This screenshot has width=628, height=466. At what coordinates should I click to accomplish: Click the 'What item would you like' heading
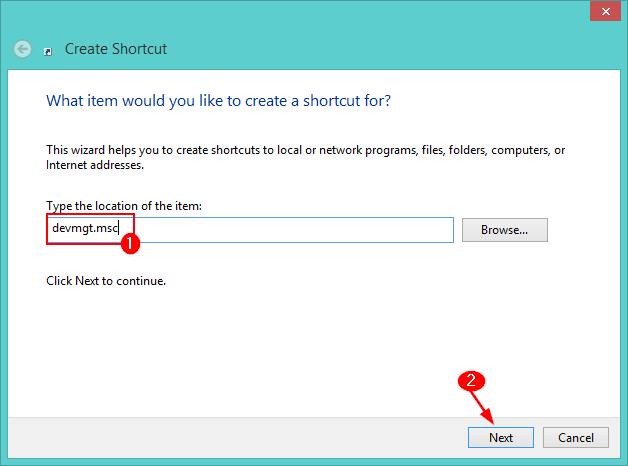coord(218,101)
